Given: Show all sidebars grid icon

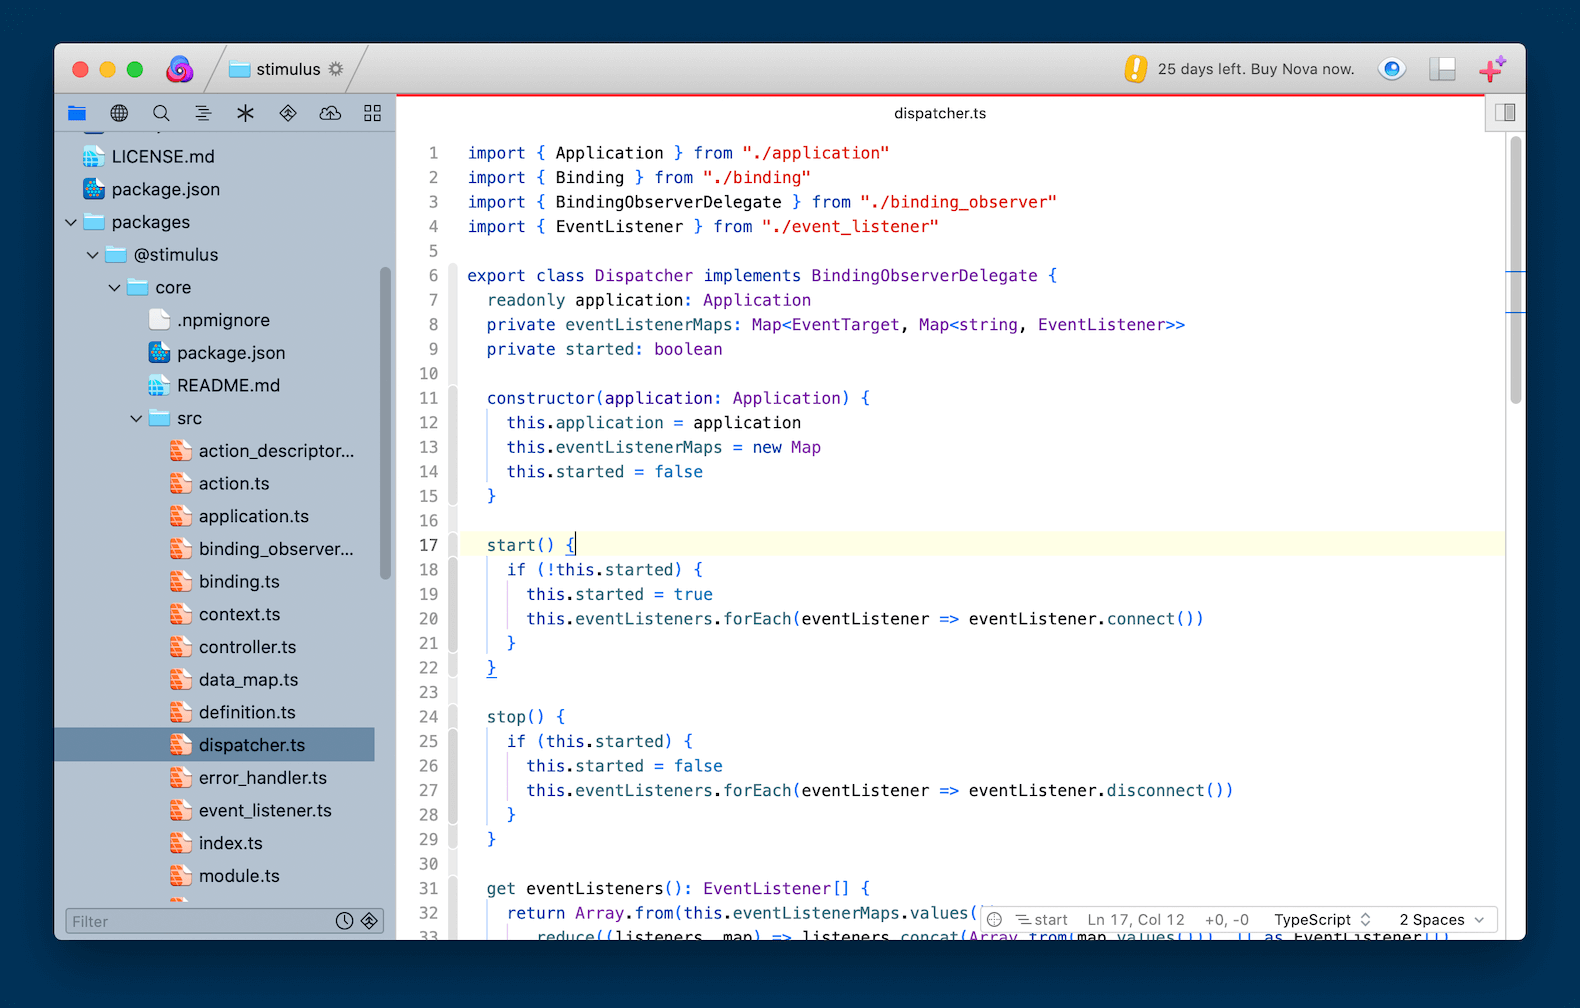Looking at the screenshot, I should click(372, 113).
